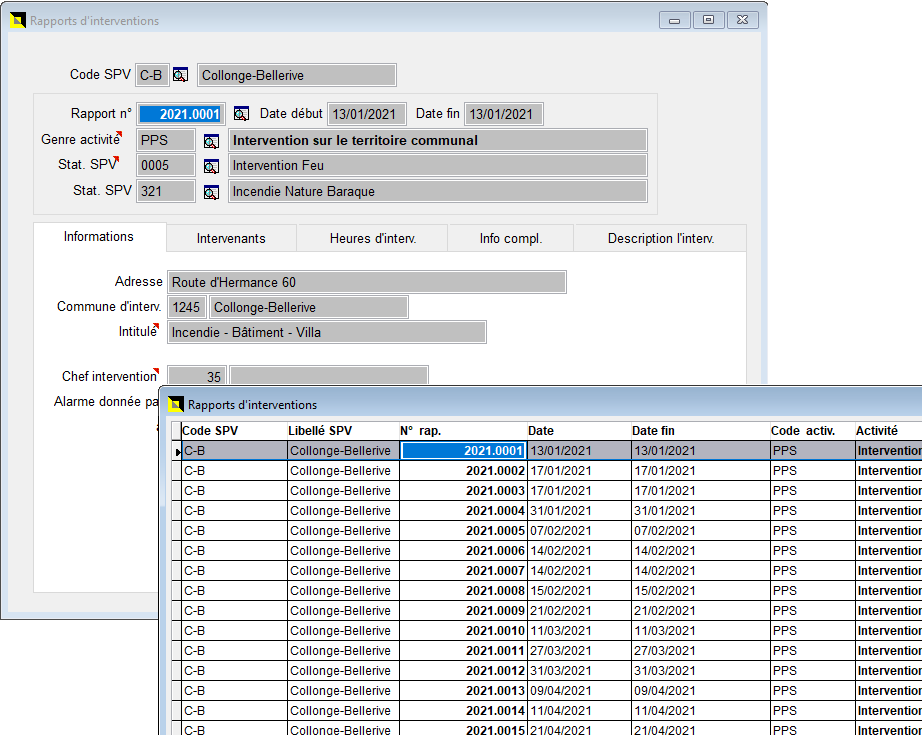Select the row marker arrow for report 2021.0001
Viewport: 922px width, 735px height.
coord(177,452)
